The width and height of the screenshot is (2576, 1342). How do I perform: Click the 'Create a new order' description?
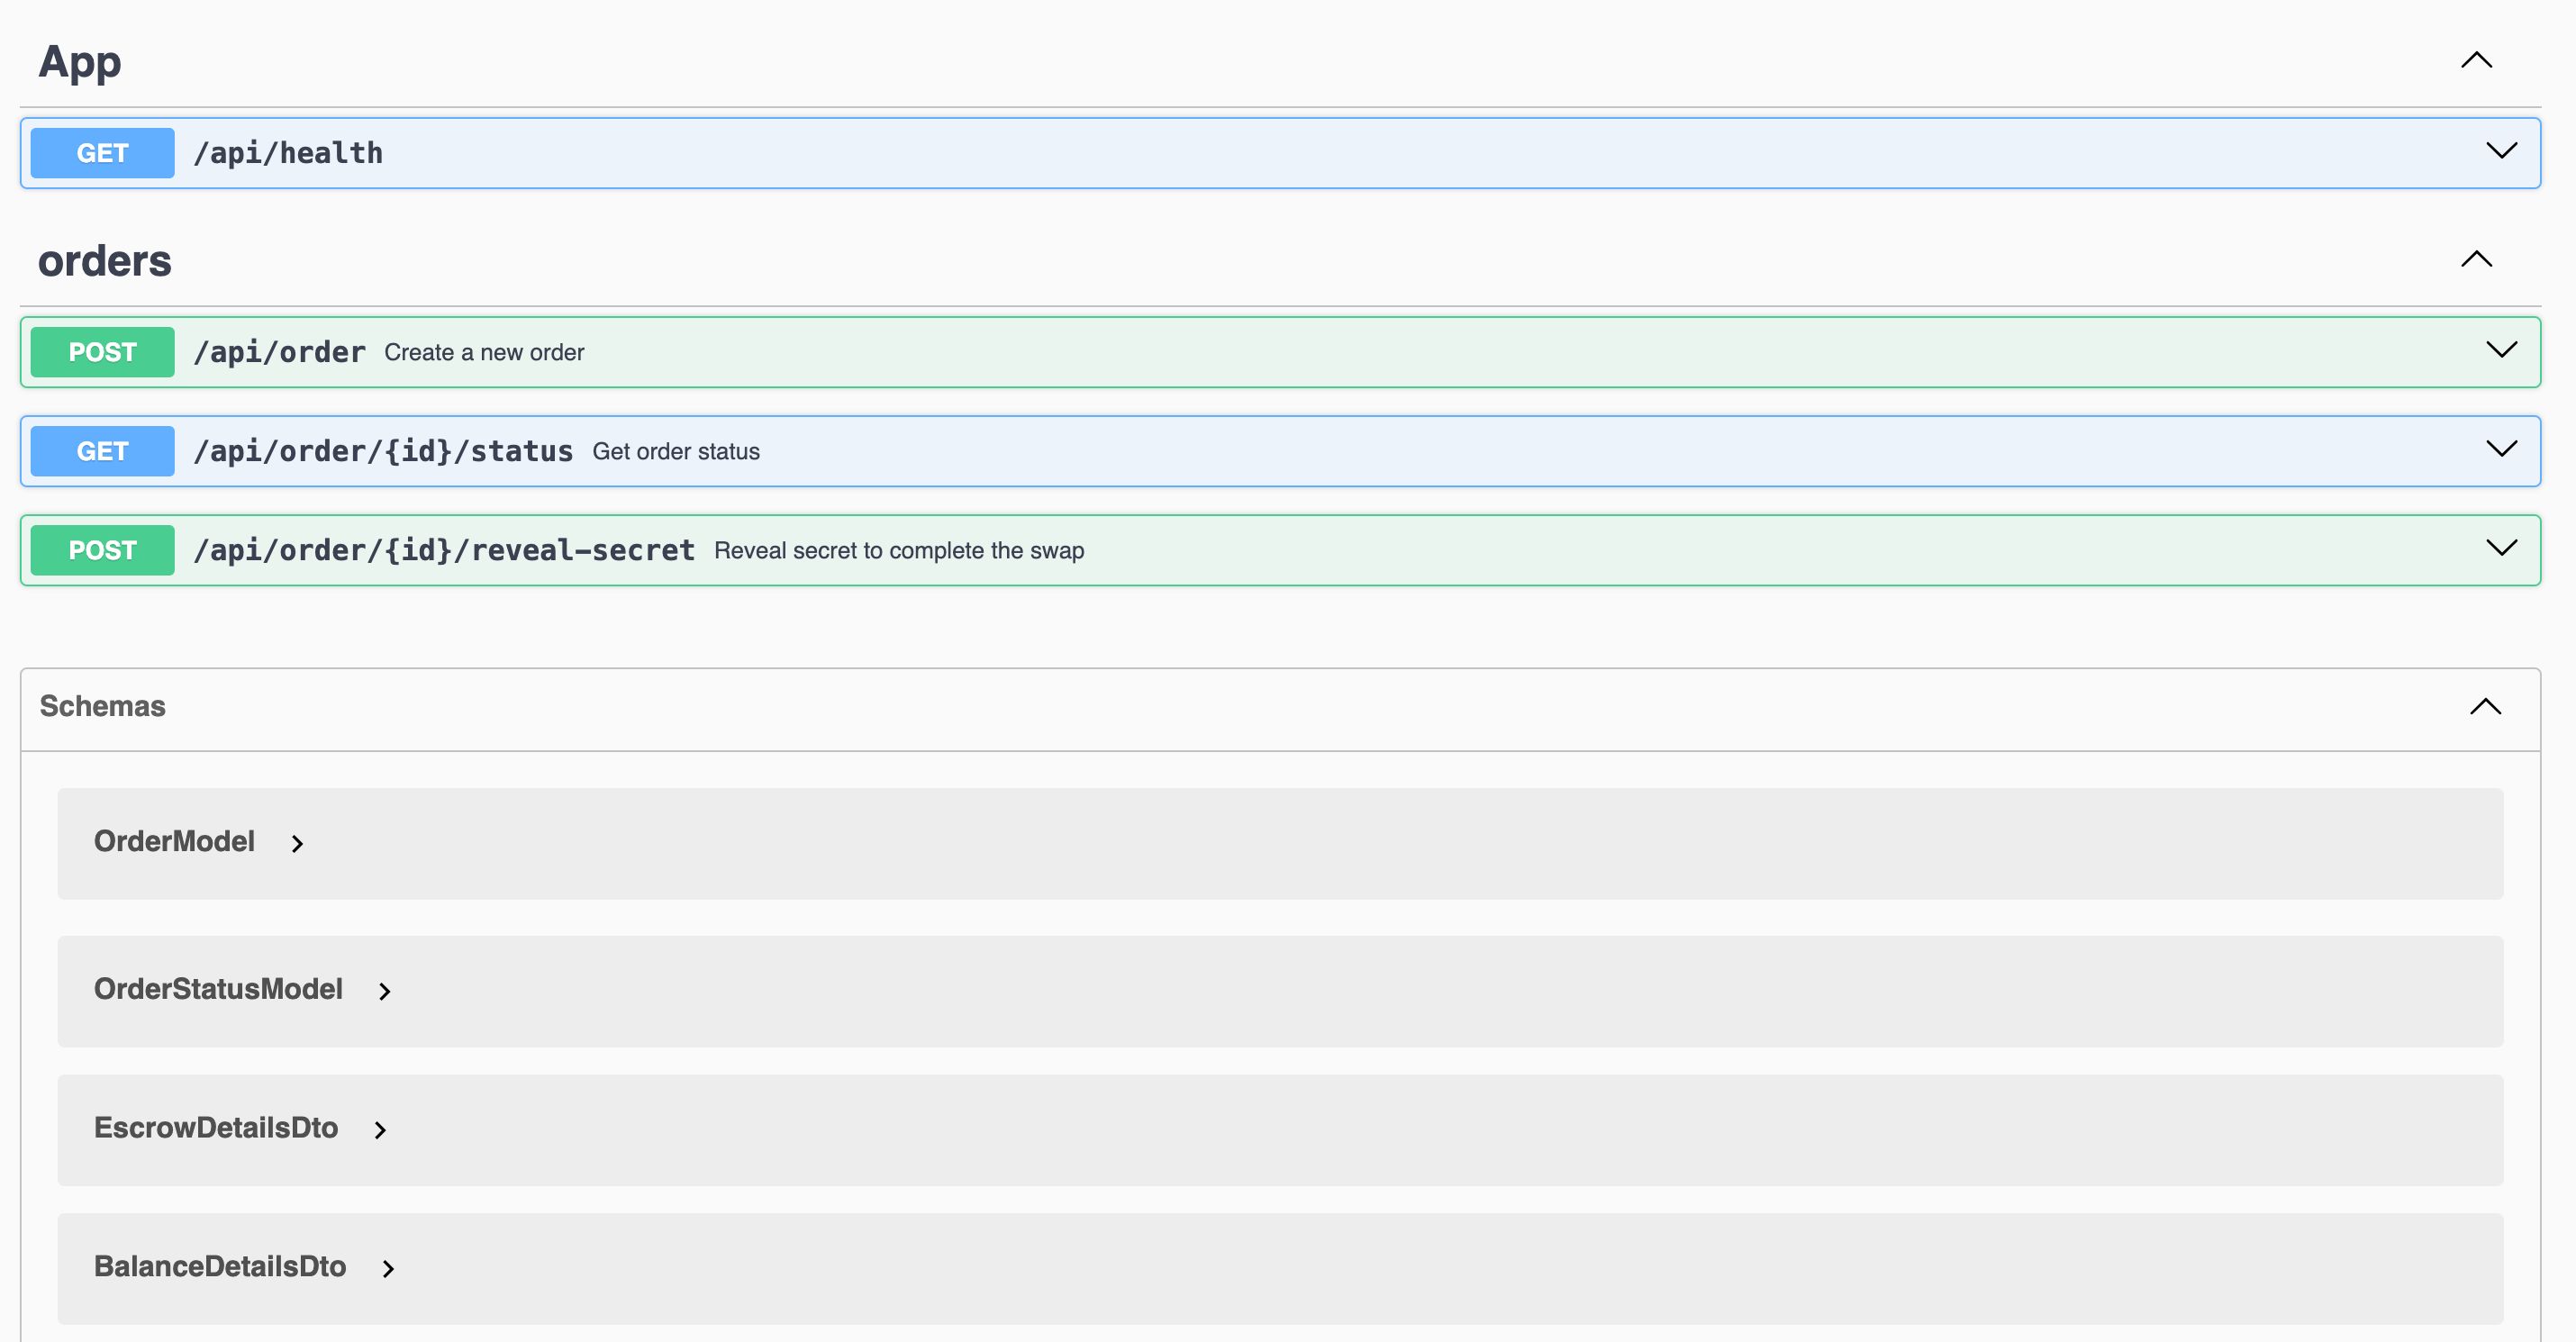click(484, 352)
